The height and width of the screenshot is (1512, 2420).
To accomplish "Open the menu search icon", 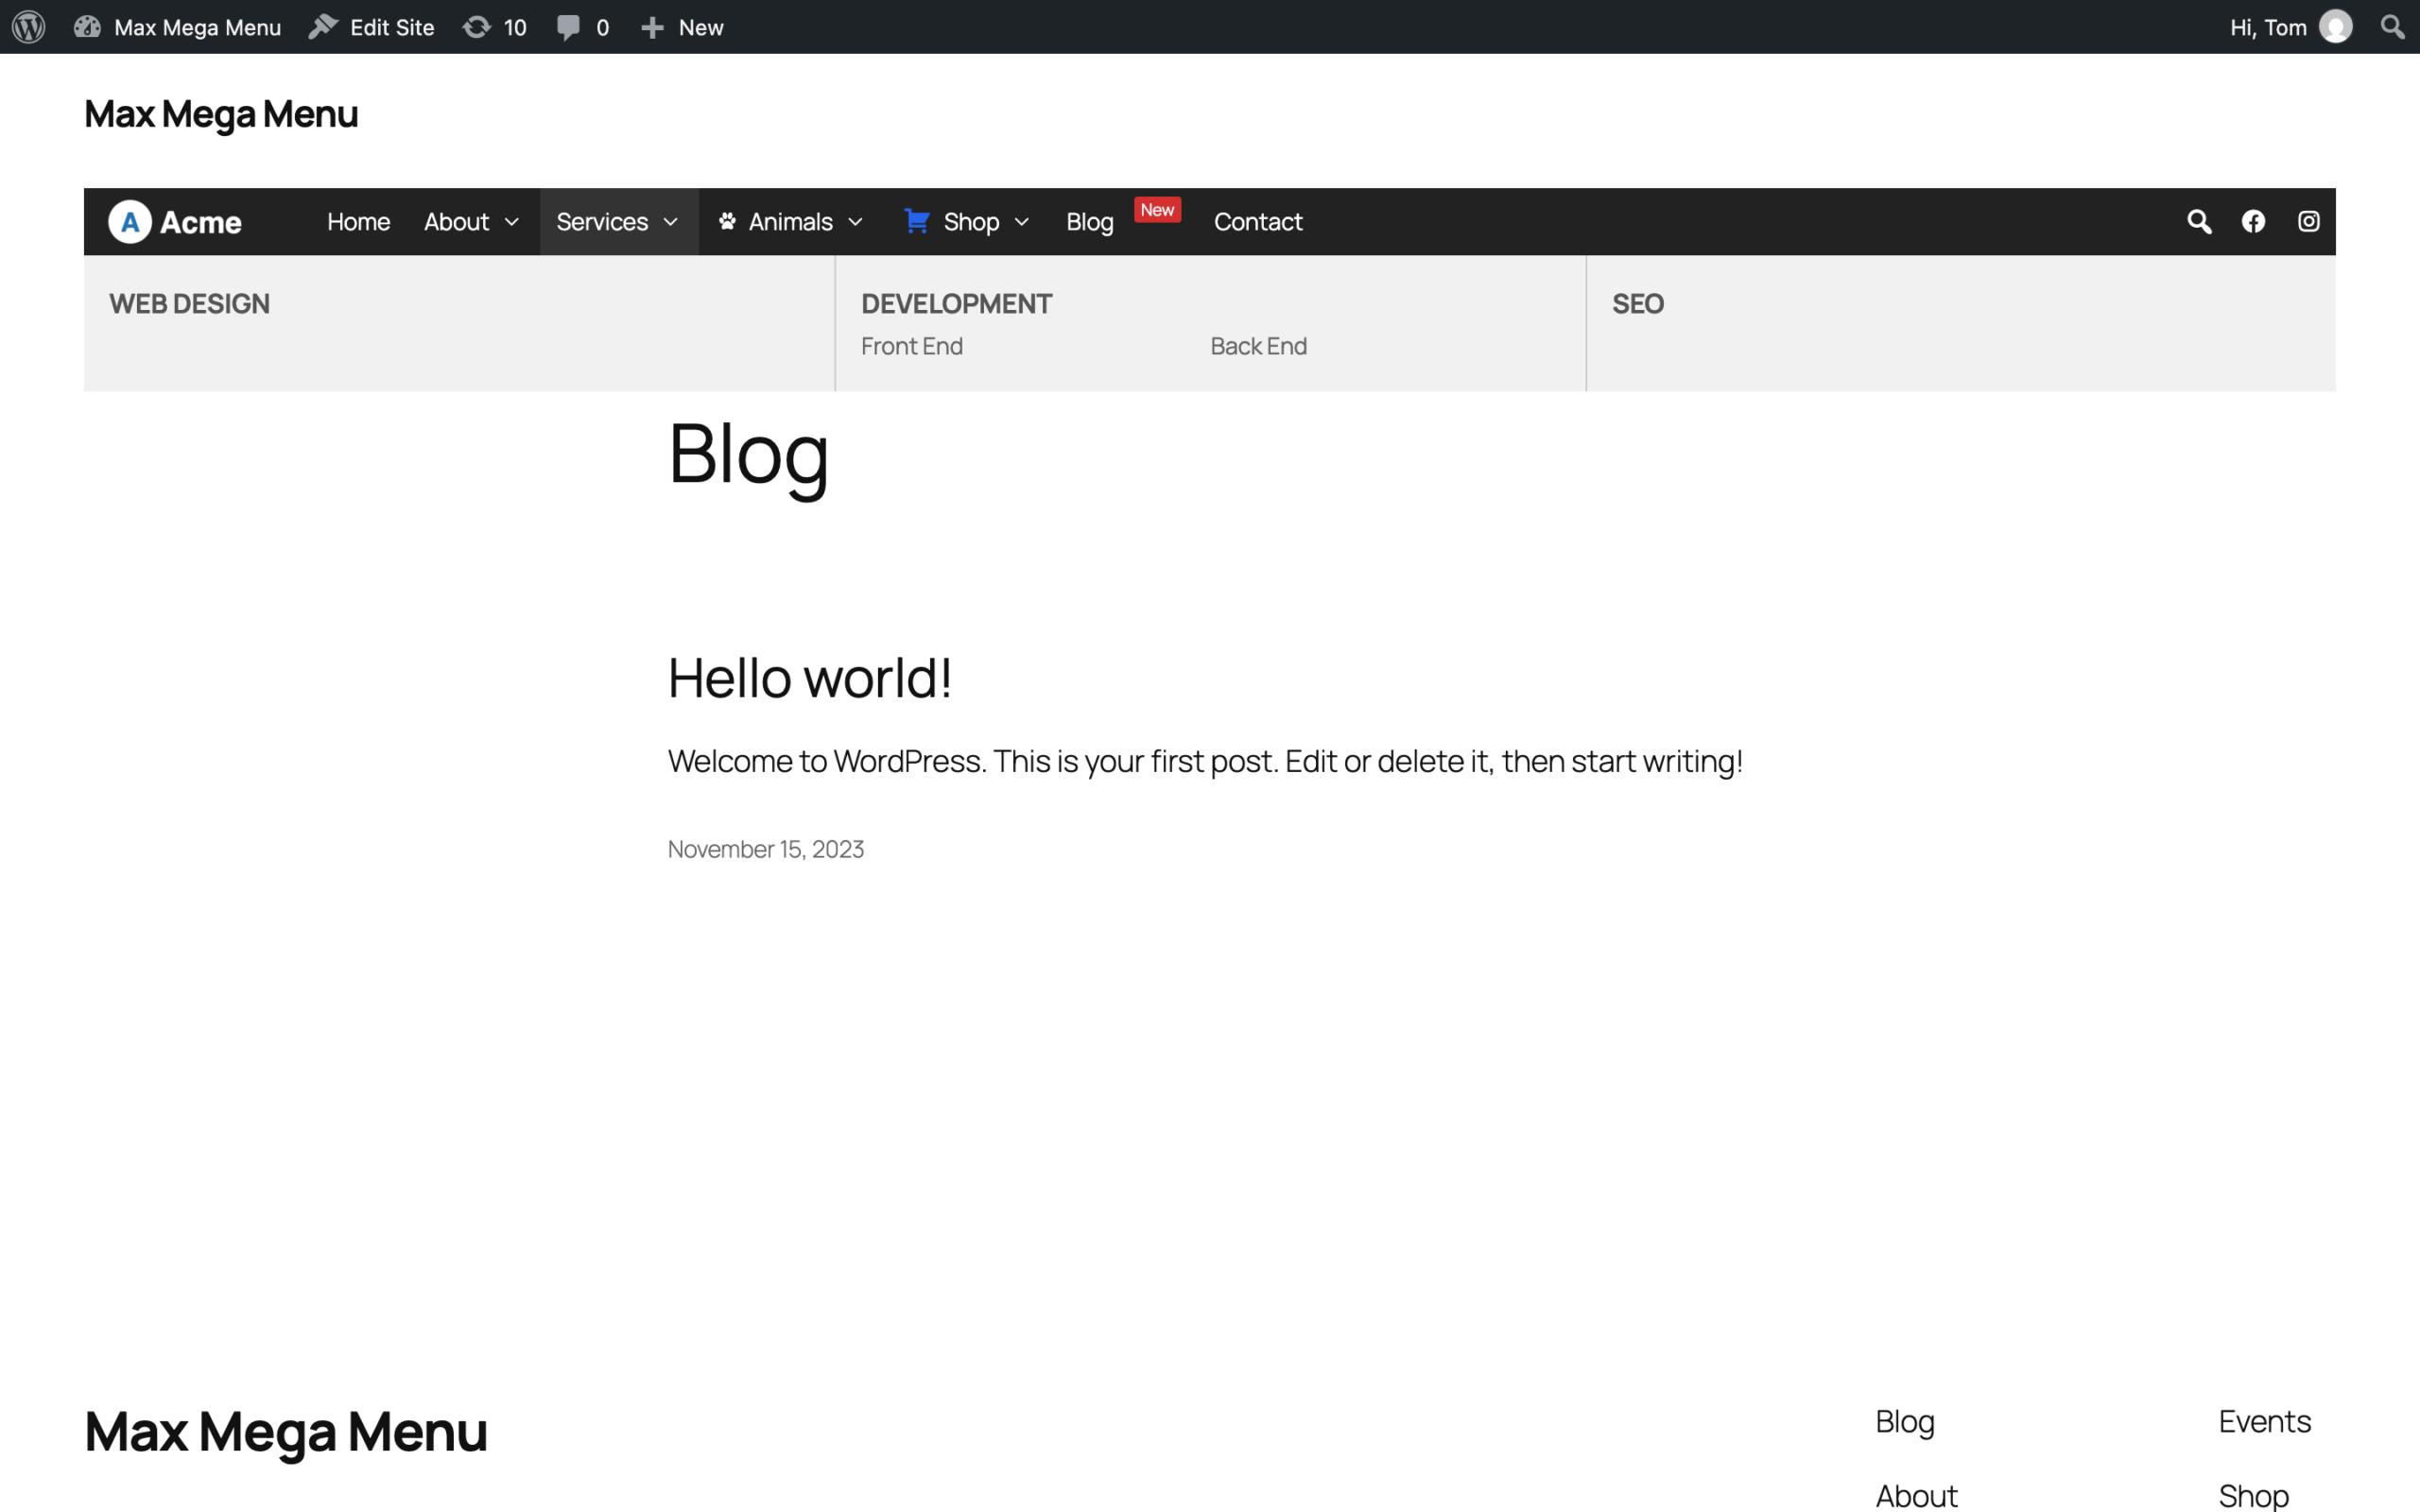I will pos(2199,221).
